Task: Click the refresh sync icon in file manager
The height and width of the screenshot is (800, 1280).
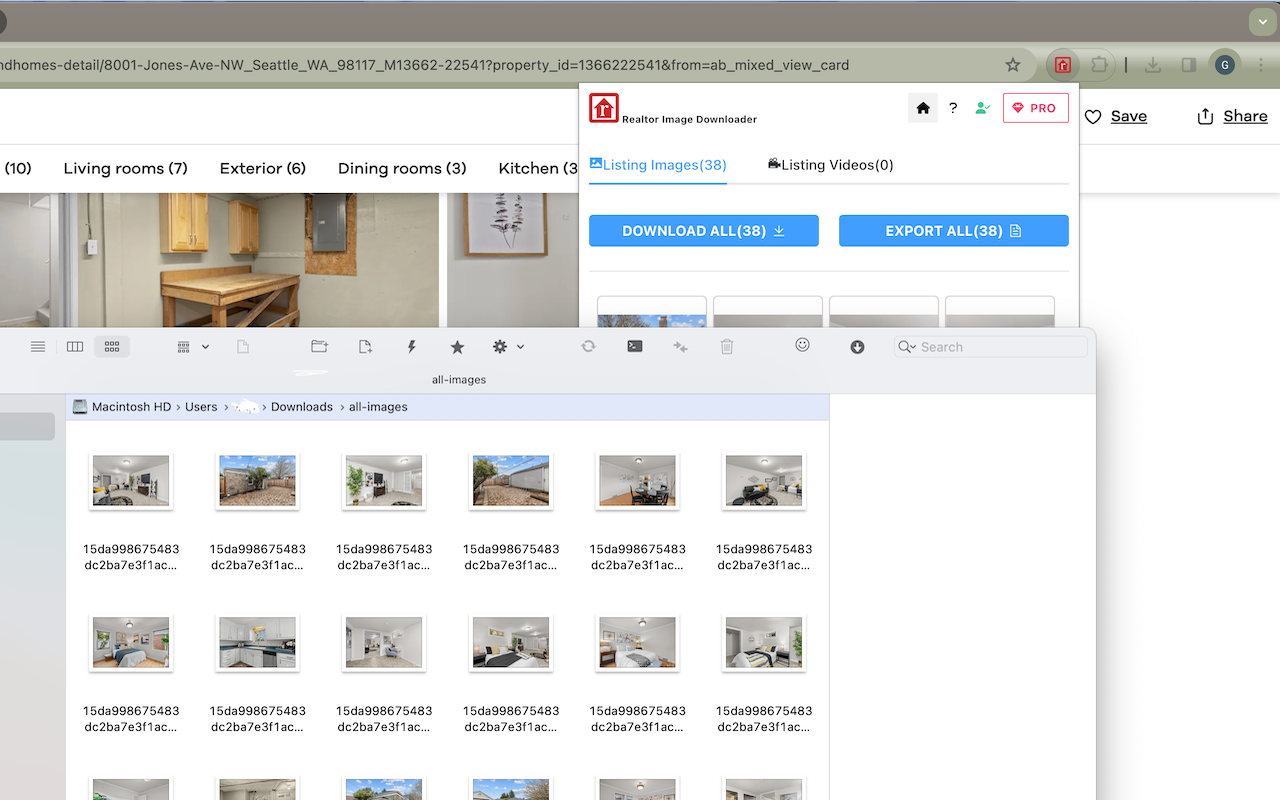Action: coord(588,347)
